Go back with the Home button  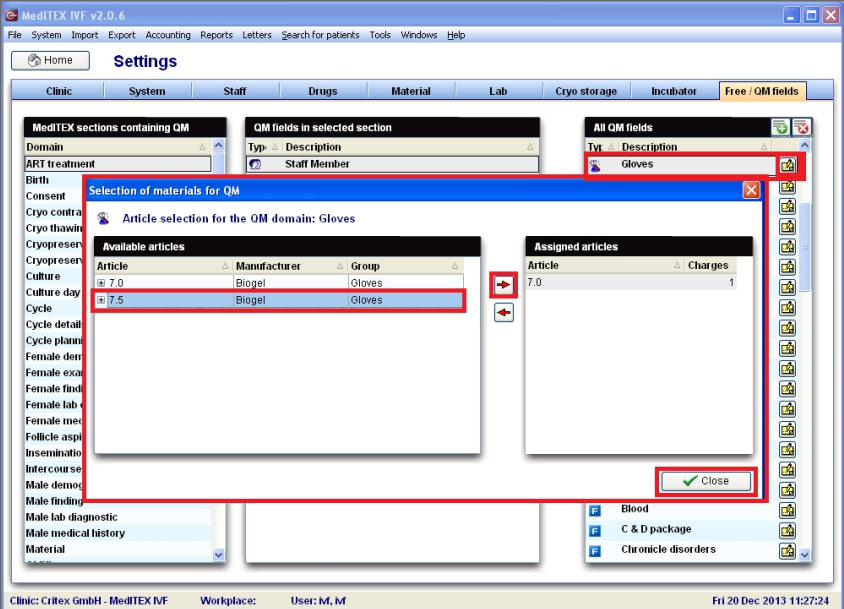[51, 60]
